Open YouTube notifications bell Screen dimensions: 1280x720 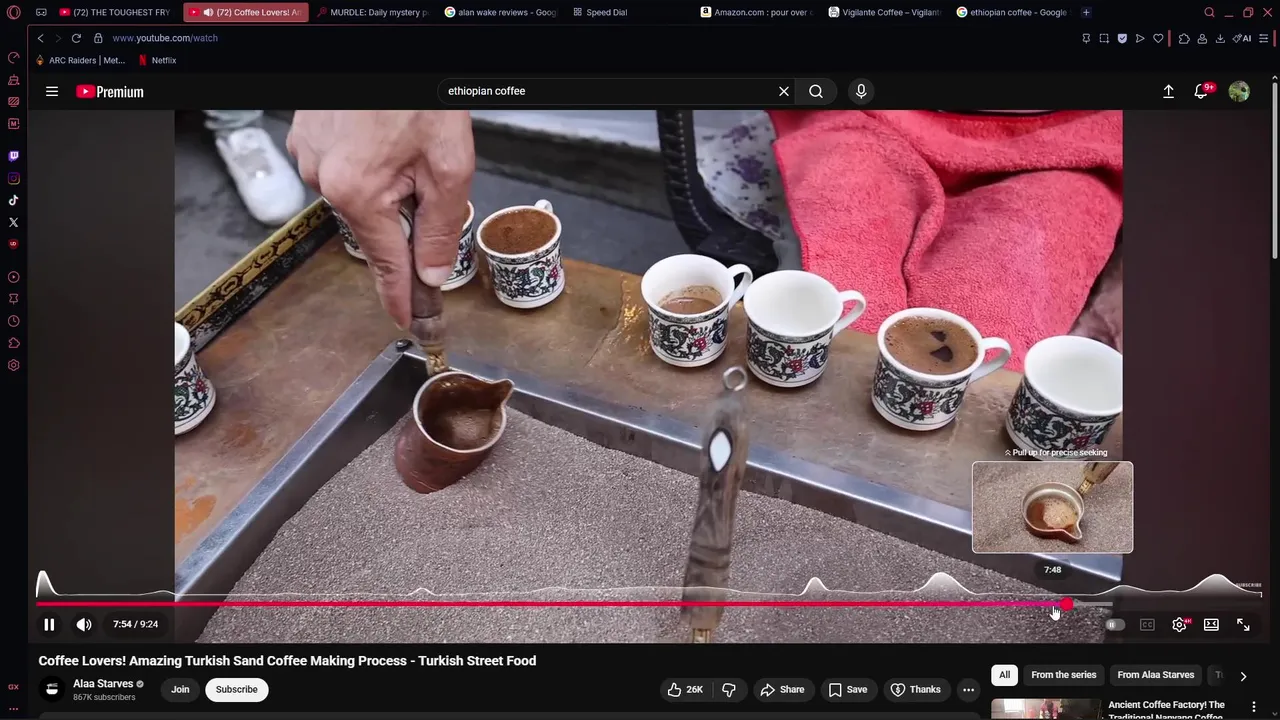(1202, 91)
